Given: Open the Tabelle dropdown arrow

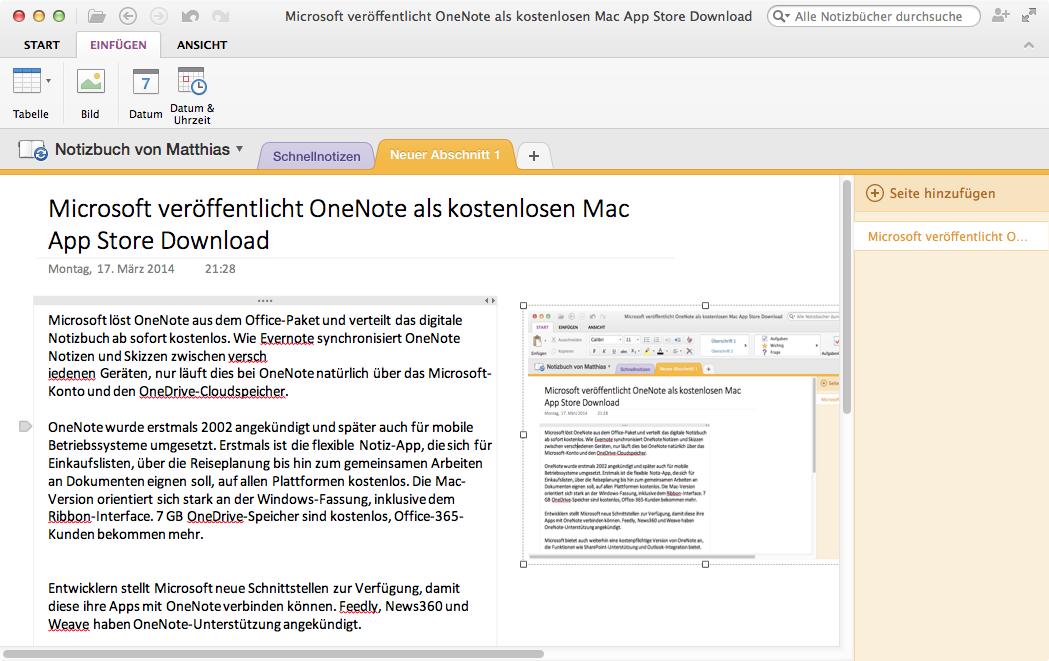Looking at the screenshot, I should tap(48, 81).
